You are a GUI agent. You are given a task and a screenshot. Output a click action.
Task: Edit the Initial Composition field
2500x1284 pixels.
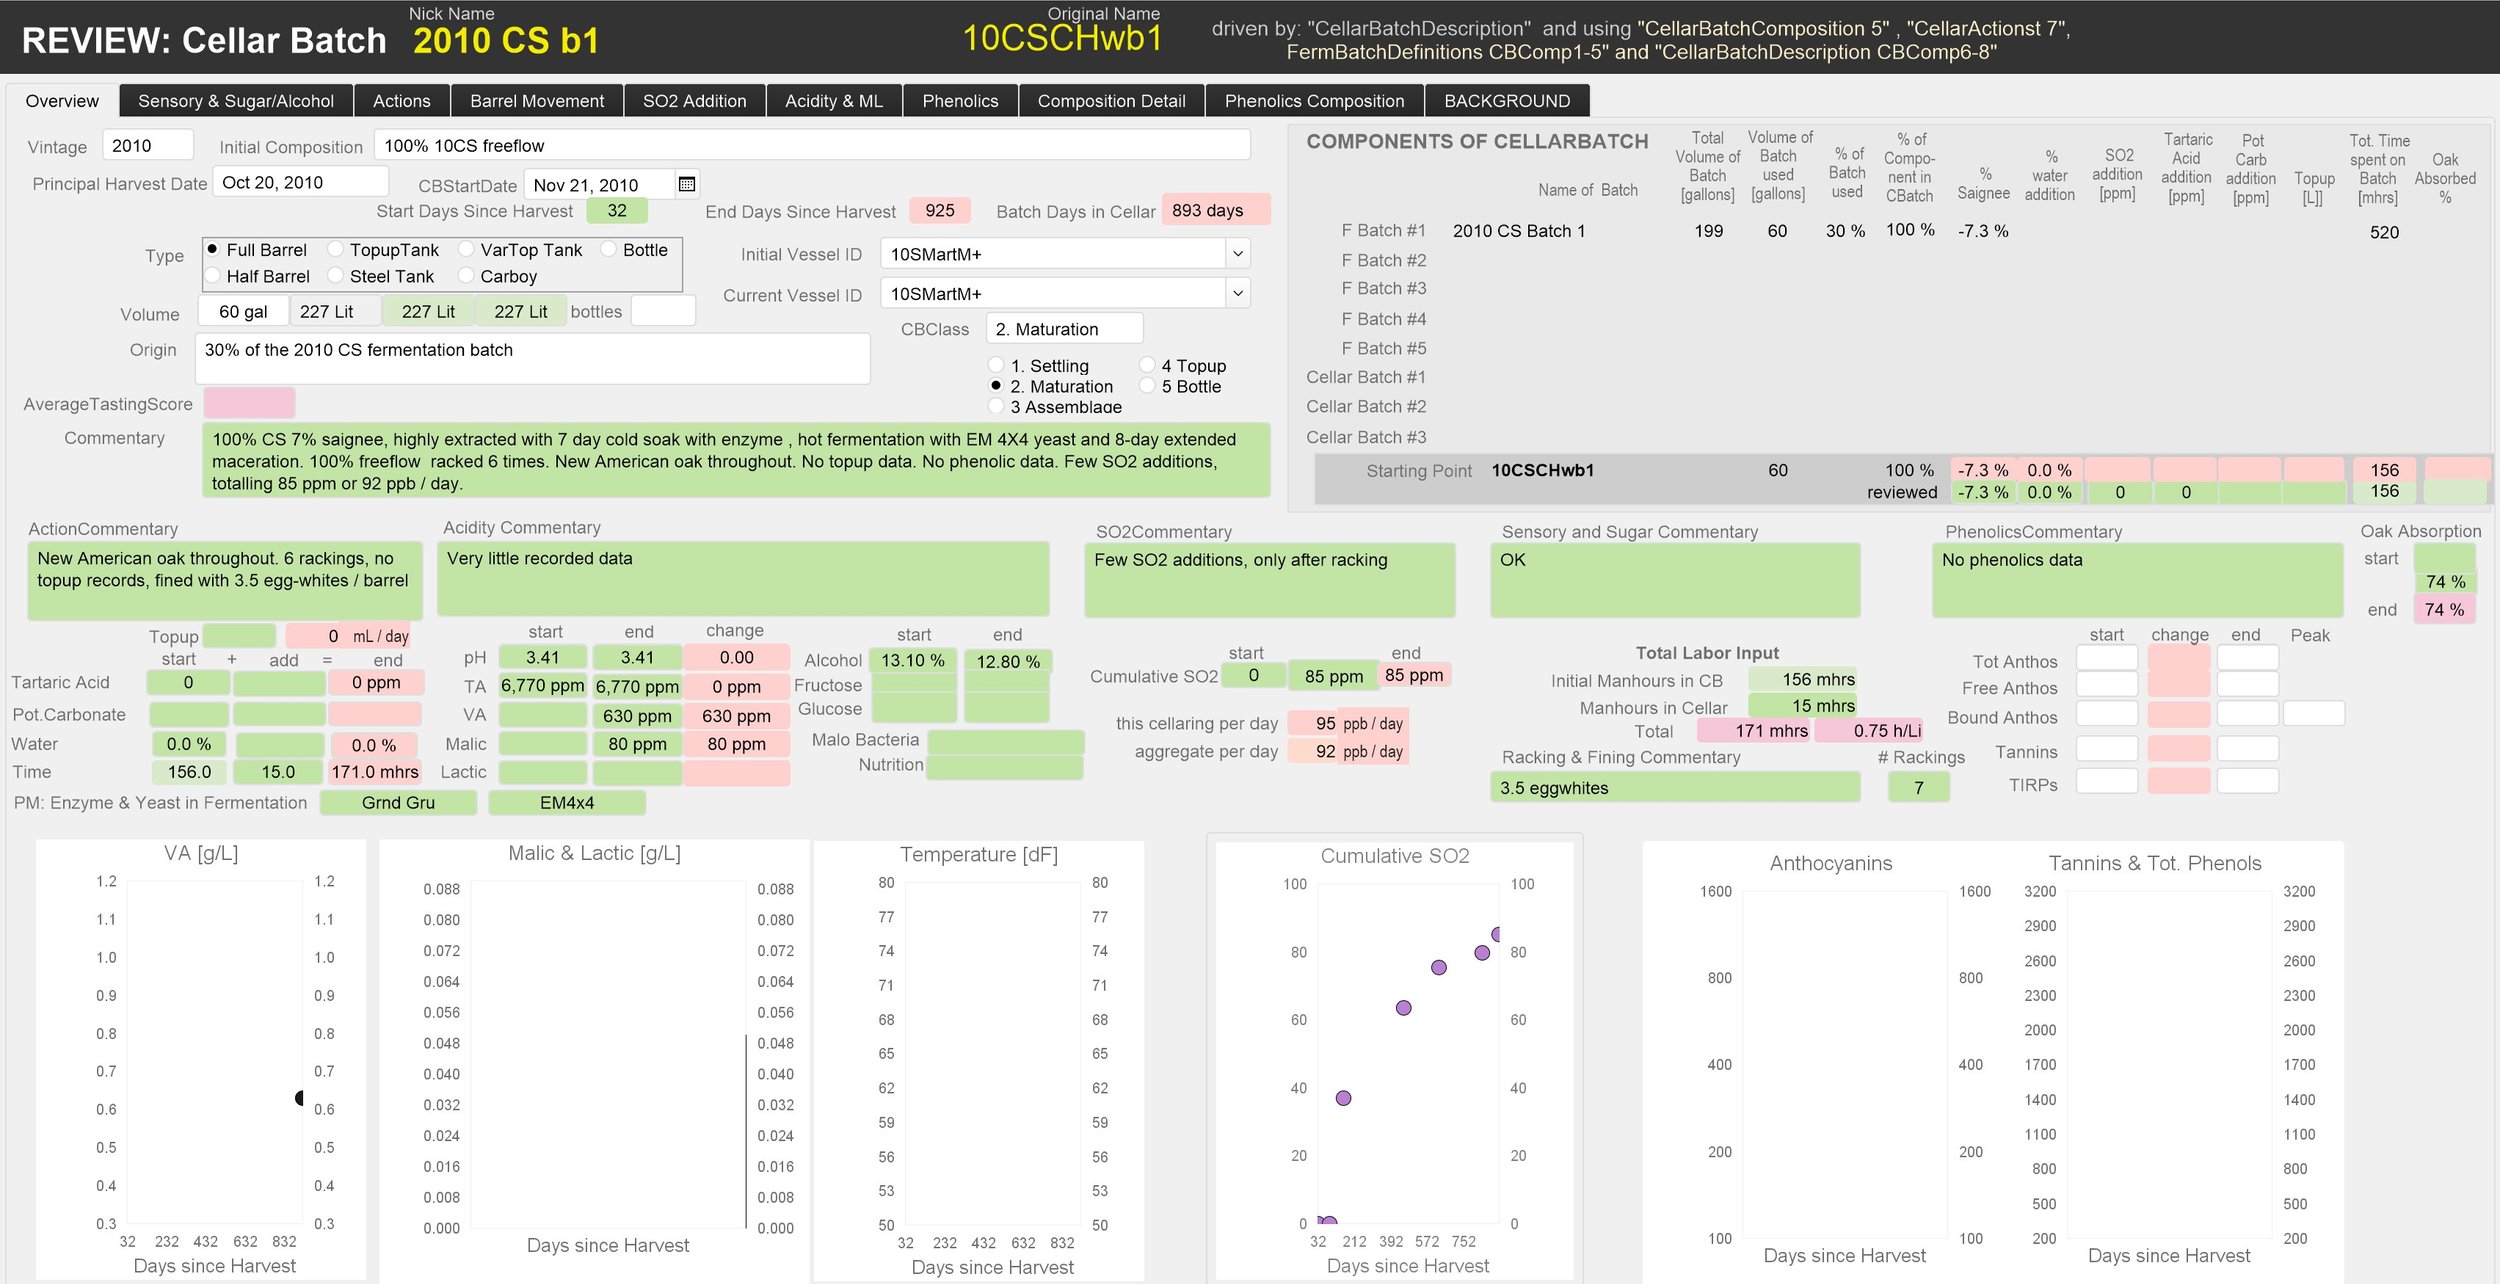click(x=812, y=145)
